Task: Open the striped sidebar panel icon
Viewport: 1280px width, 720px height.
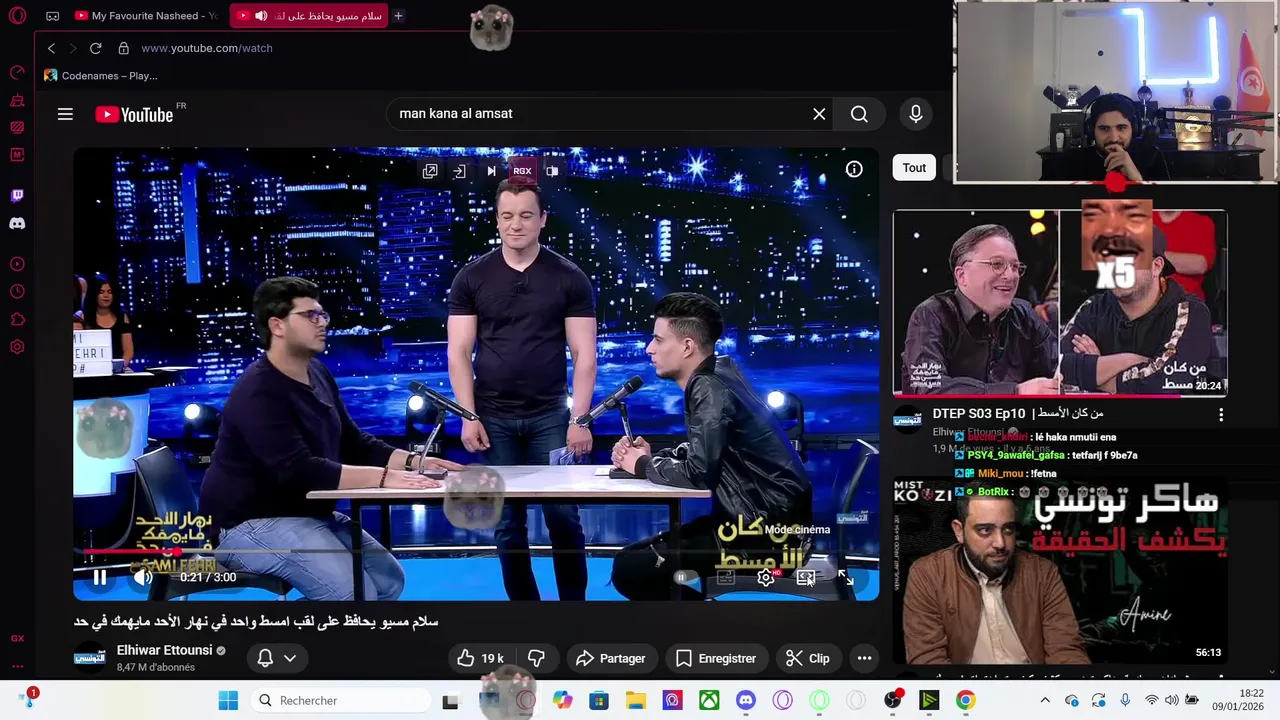Action: tap(17, 128)
